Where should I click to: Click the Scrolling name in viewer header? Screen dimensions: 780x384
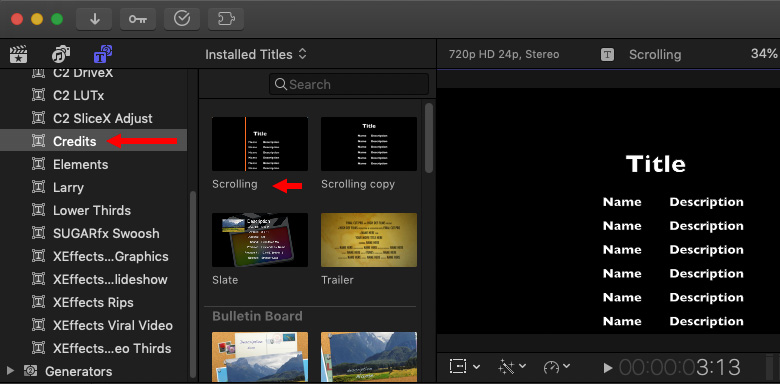click(x=655, y=54)
